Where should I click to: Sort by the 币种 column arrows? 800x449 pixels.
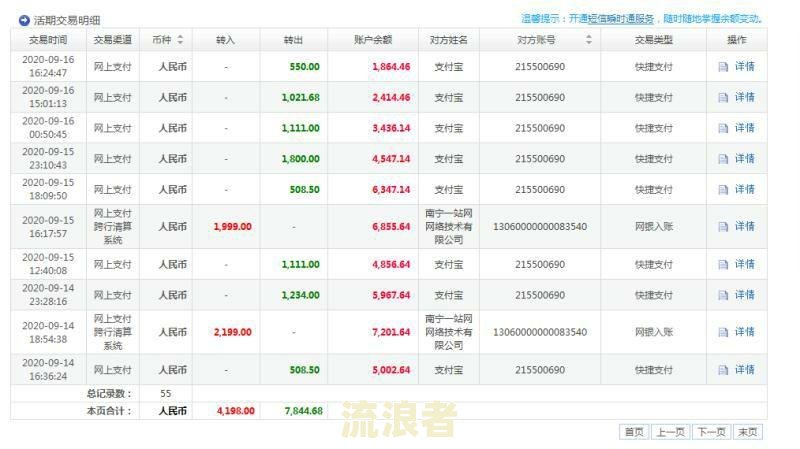(180, 39)
